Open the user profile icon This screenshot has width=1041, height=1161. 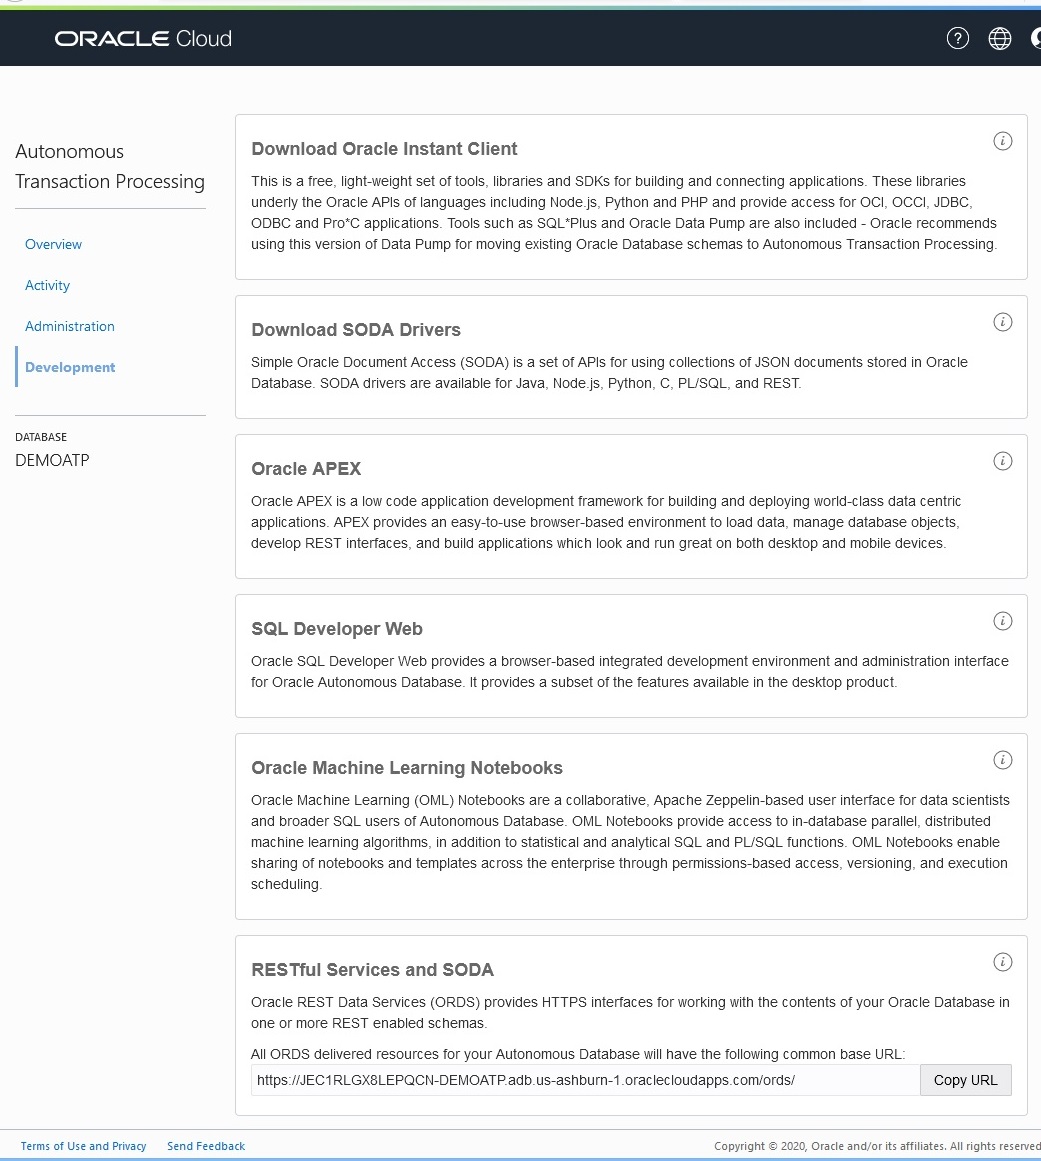(x=1036, y=39)
